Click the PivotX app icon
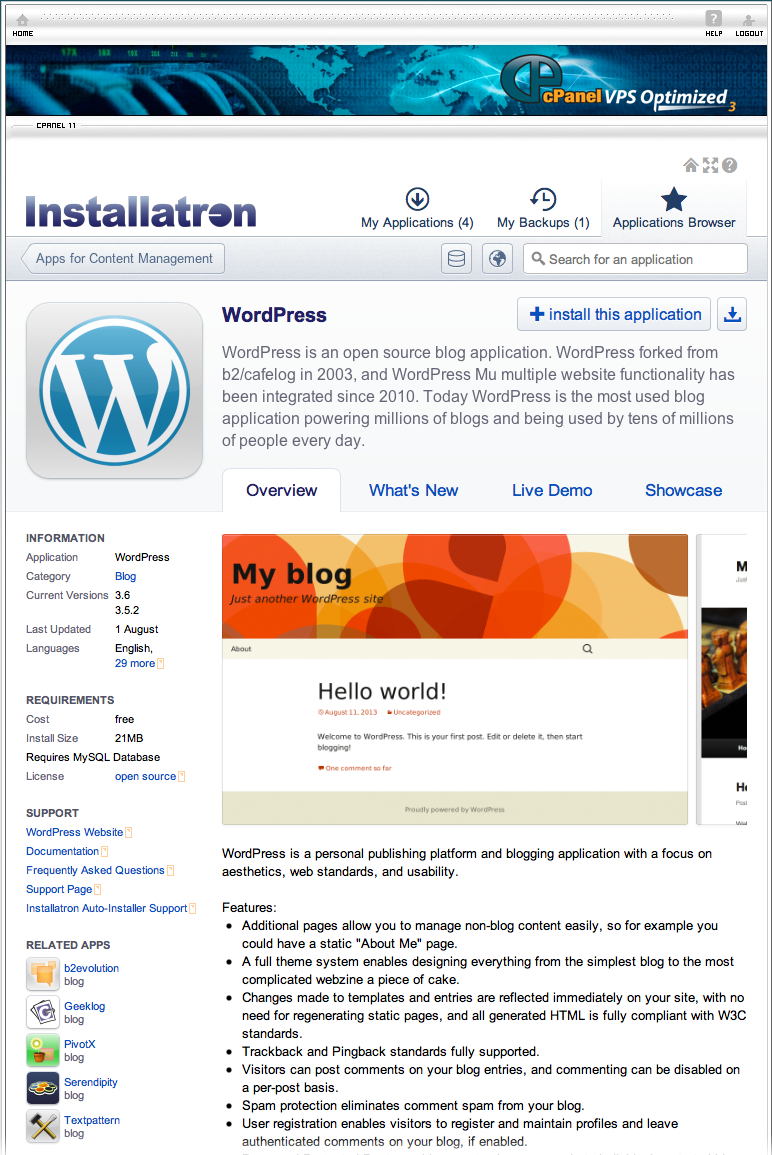This screenshot has width=772, height=1155. pyautogui.click(x=43, y=1050)
